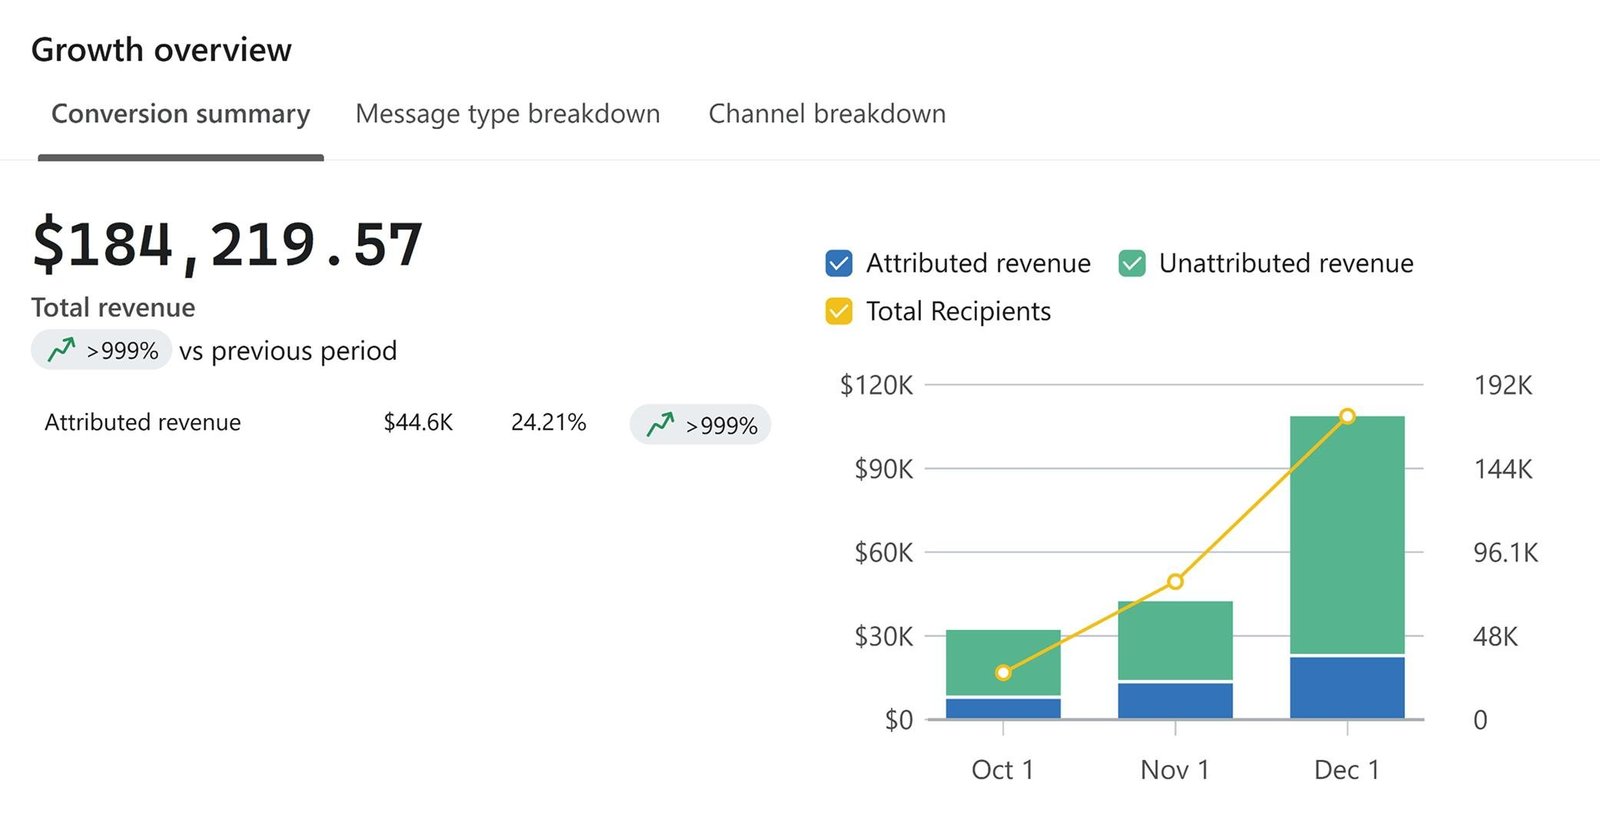Click Oct 1 attributed revenue blue bar
Viewport: 1600px width, 826px height.
[1003, 708]
